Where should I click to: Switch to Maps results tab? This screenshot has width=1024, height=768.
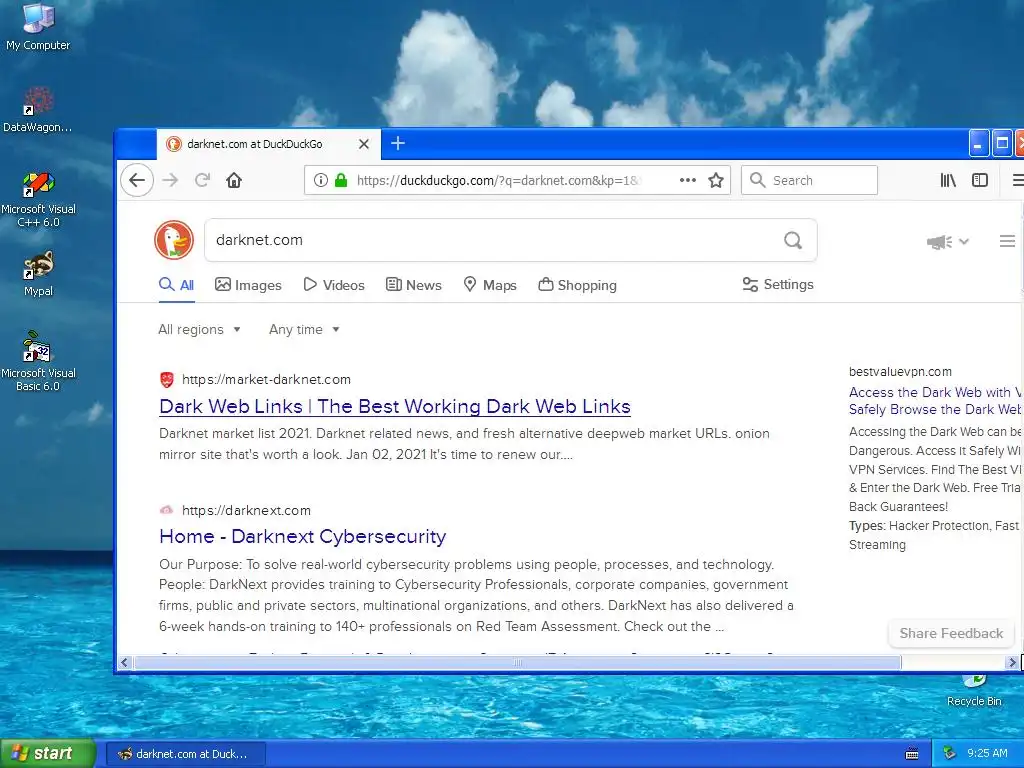490,285
